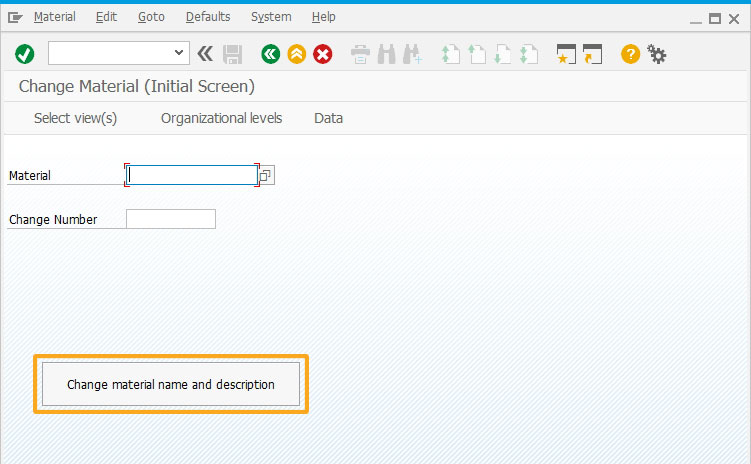Click the Previous Page icon
The width and height of the screenshot is (751, 464).
click(477, 54)
